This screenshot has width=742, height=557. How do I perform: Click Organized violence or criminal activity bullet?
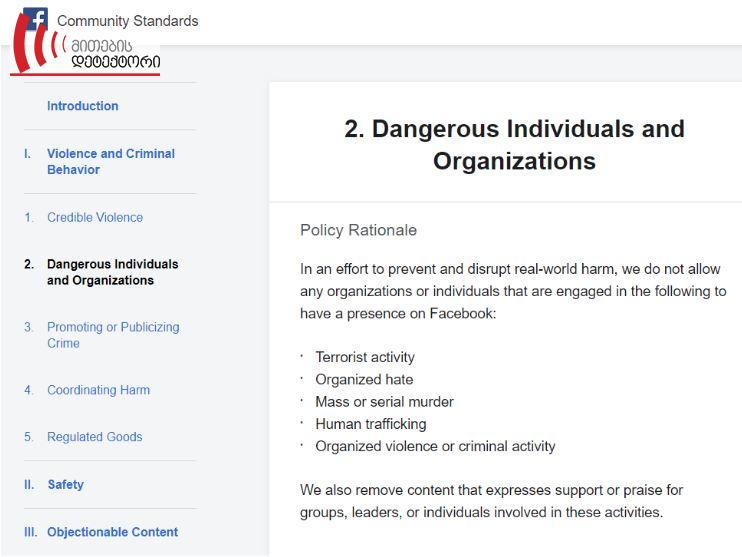click(435, 446)
